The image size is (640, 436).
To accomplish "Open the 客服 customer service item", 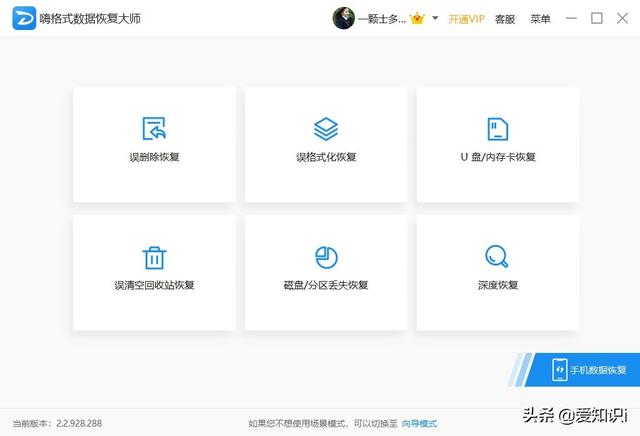I will point(505,18).
